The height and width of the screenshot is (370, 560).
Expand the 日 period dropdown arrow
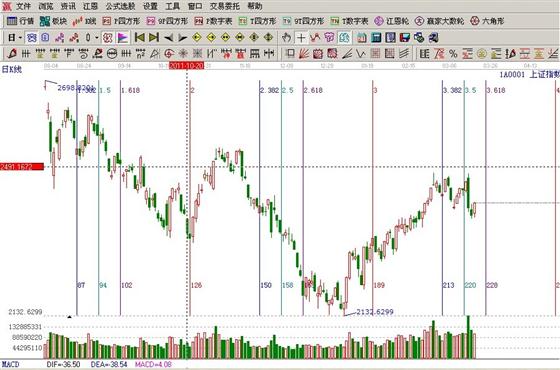[x=20, y=38]
